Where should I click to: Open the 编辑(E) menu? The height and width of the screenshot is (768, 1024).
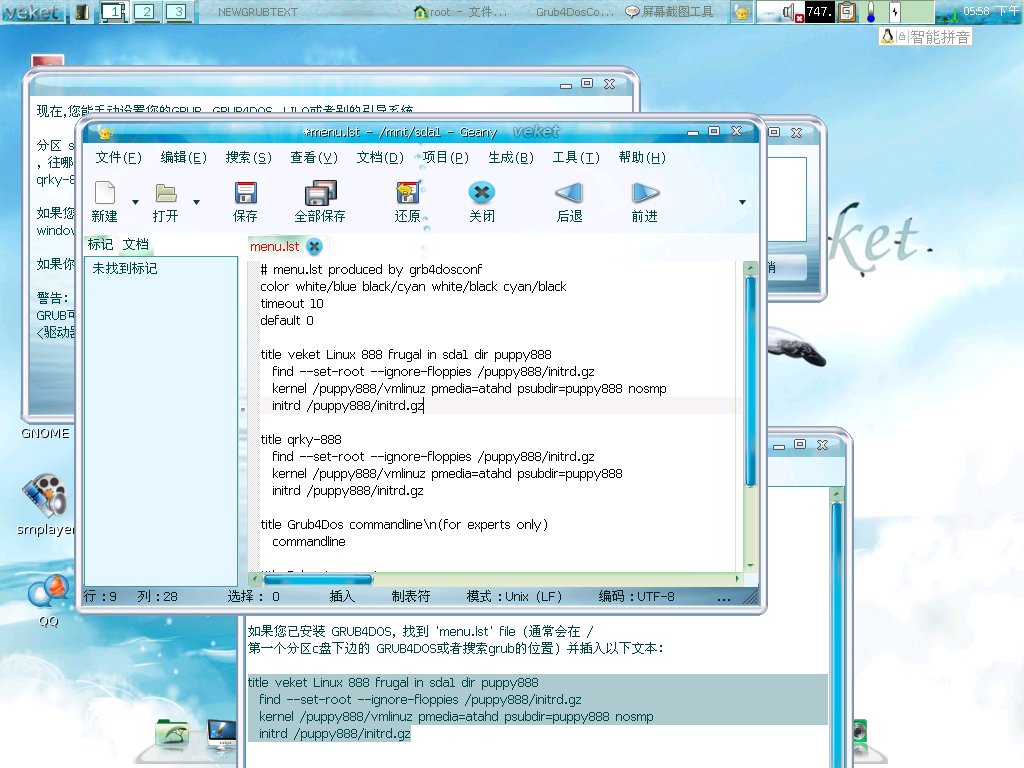point(184,157)
